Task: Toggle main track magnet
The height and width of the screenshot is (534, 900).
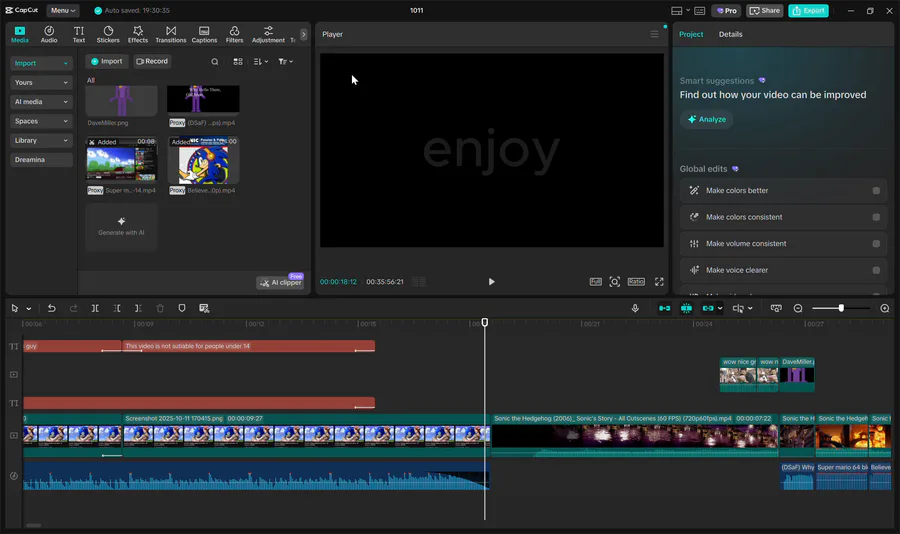Action: click(665, 308)
